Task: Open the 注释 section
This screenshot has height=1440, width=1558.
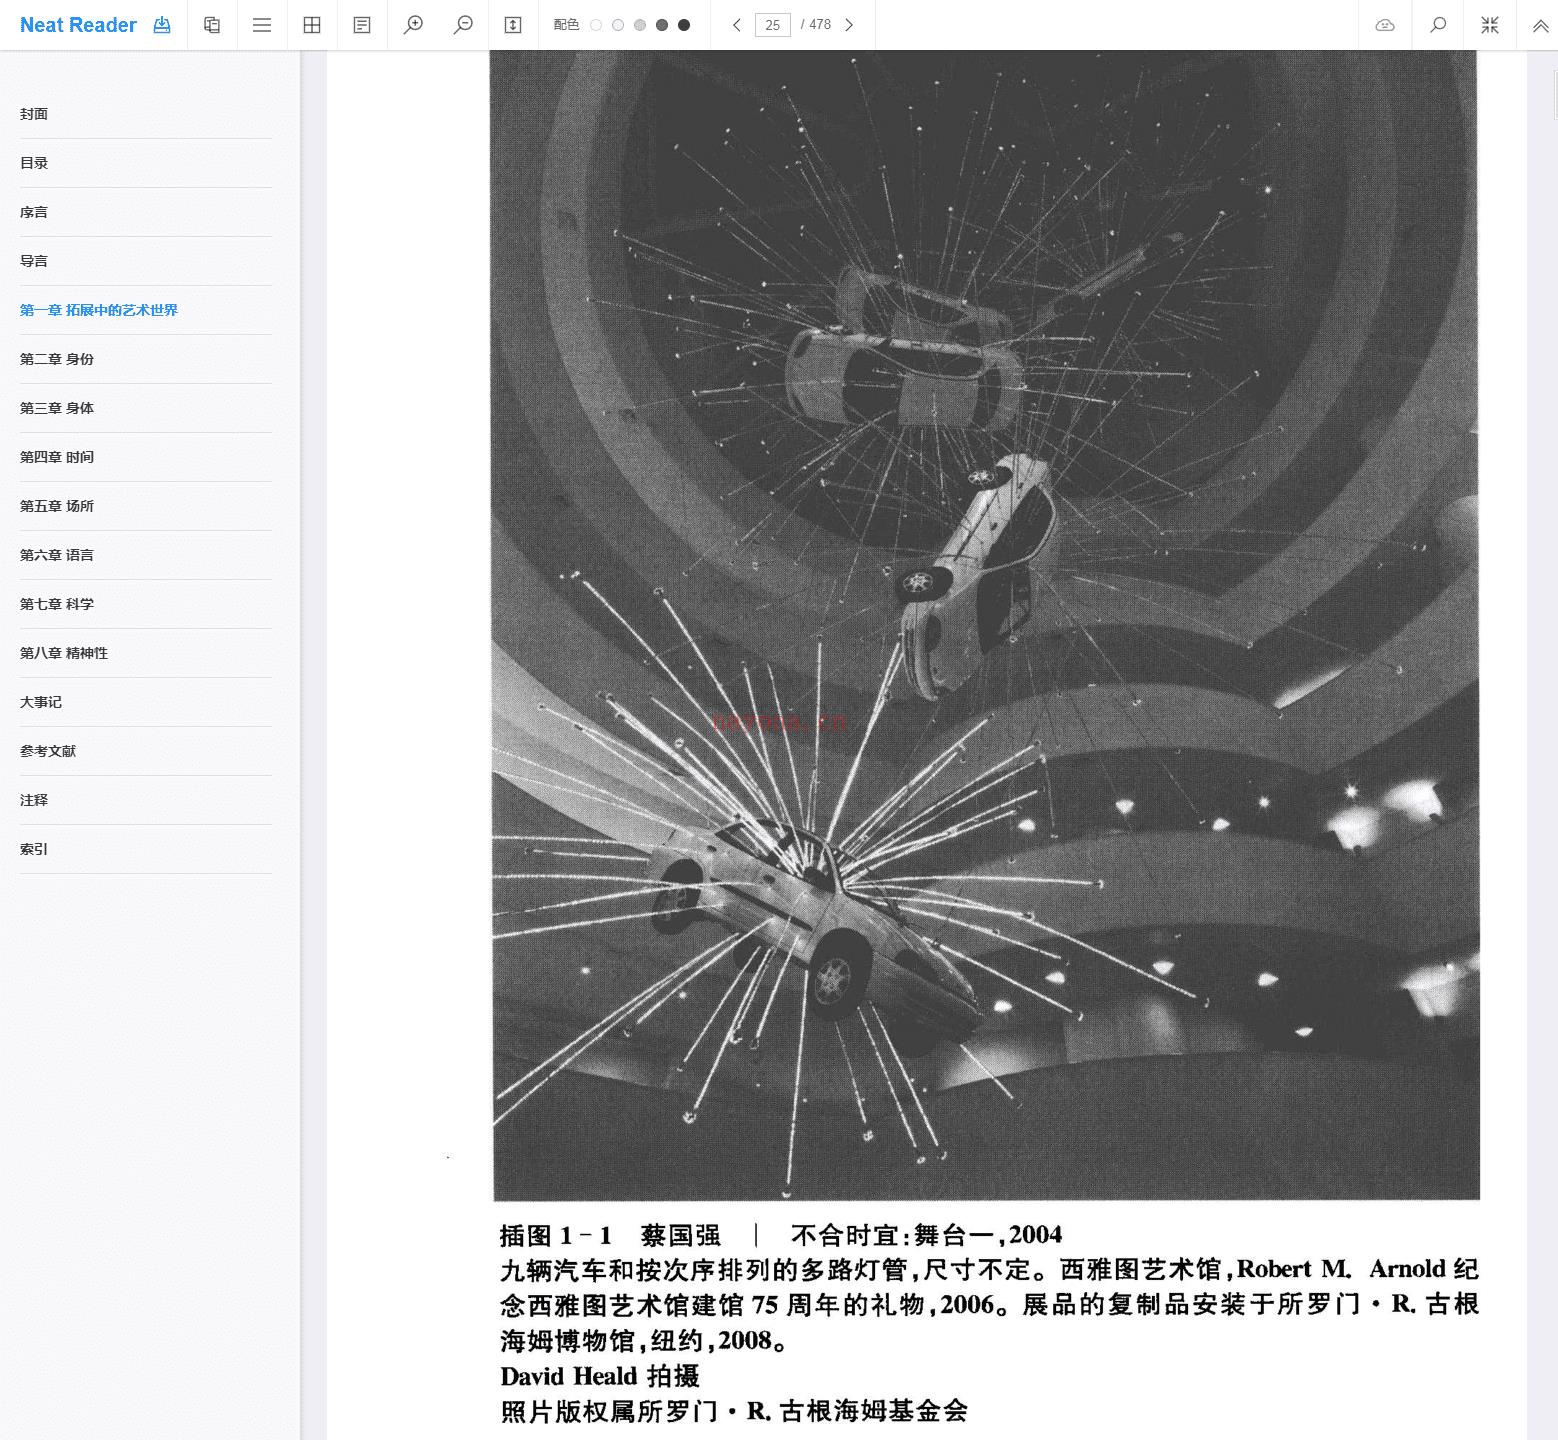Action: pos(146,800)
